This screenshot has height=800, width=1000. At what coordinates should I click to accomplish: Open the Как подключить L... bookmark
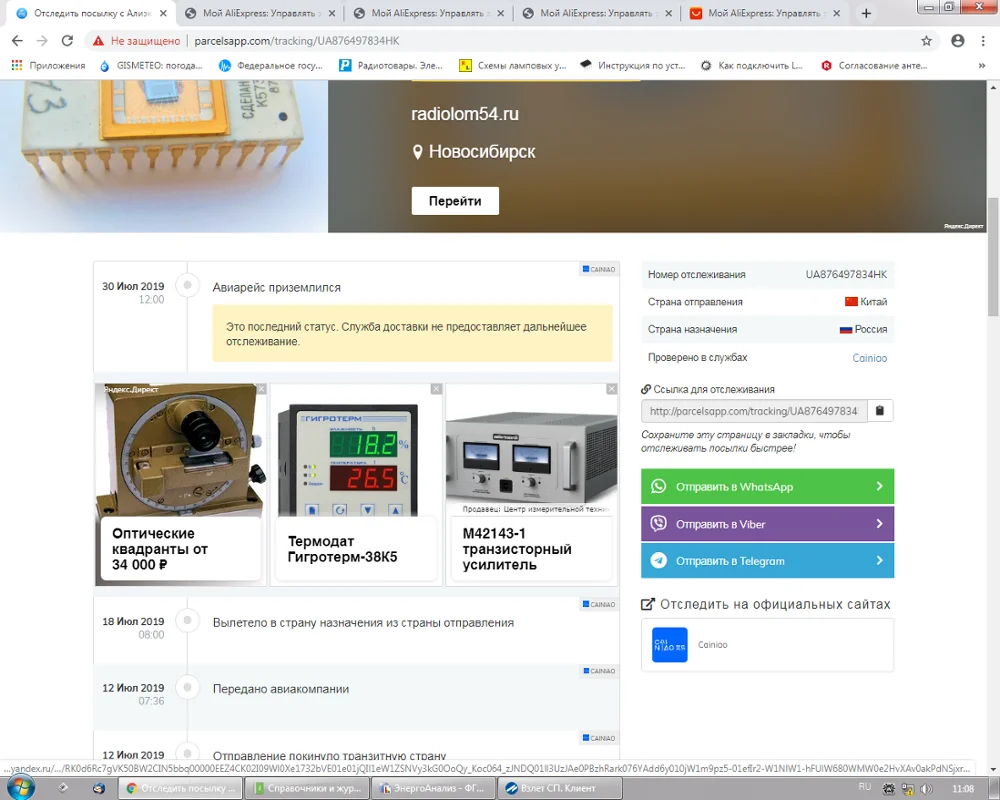(x=752, y=65)
